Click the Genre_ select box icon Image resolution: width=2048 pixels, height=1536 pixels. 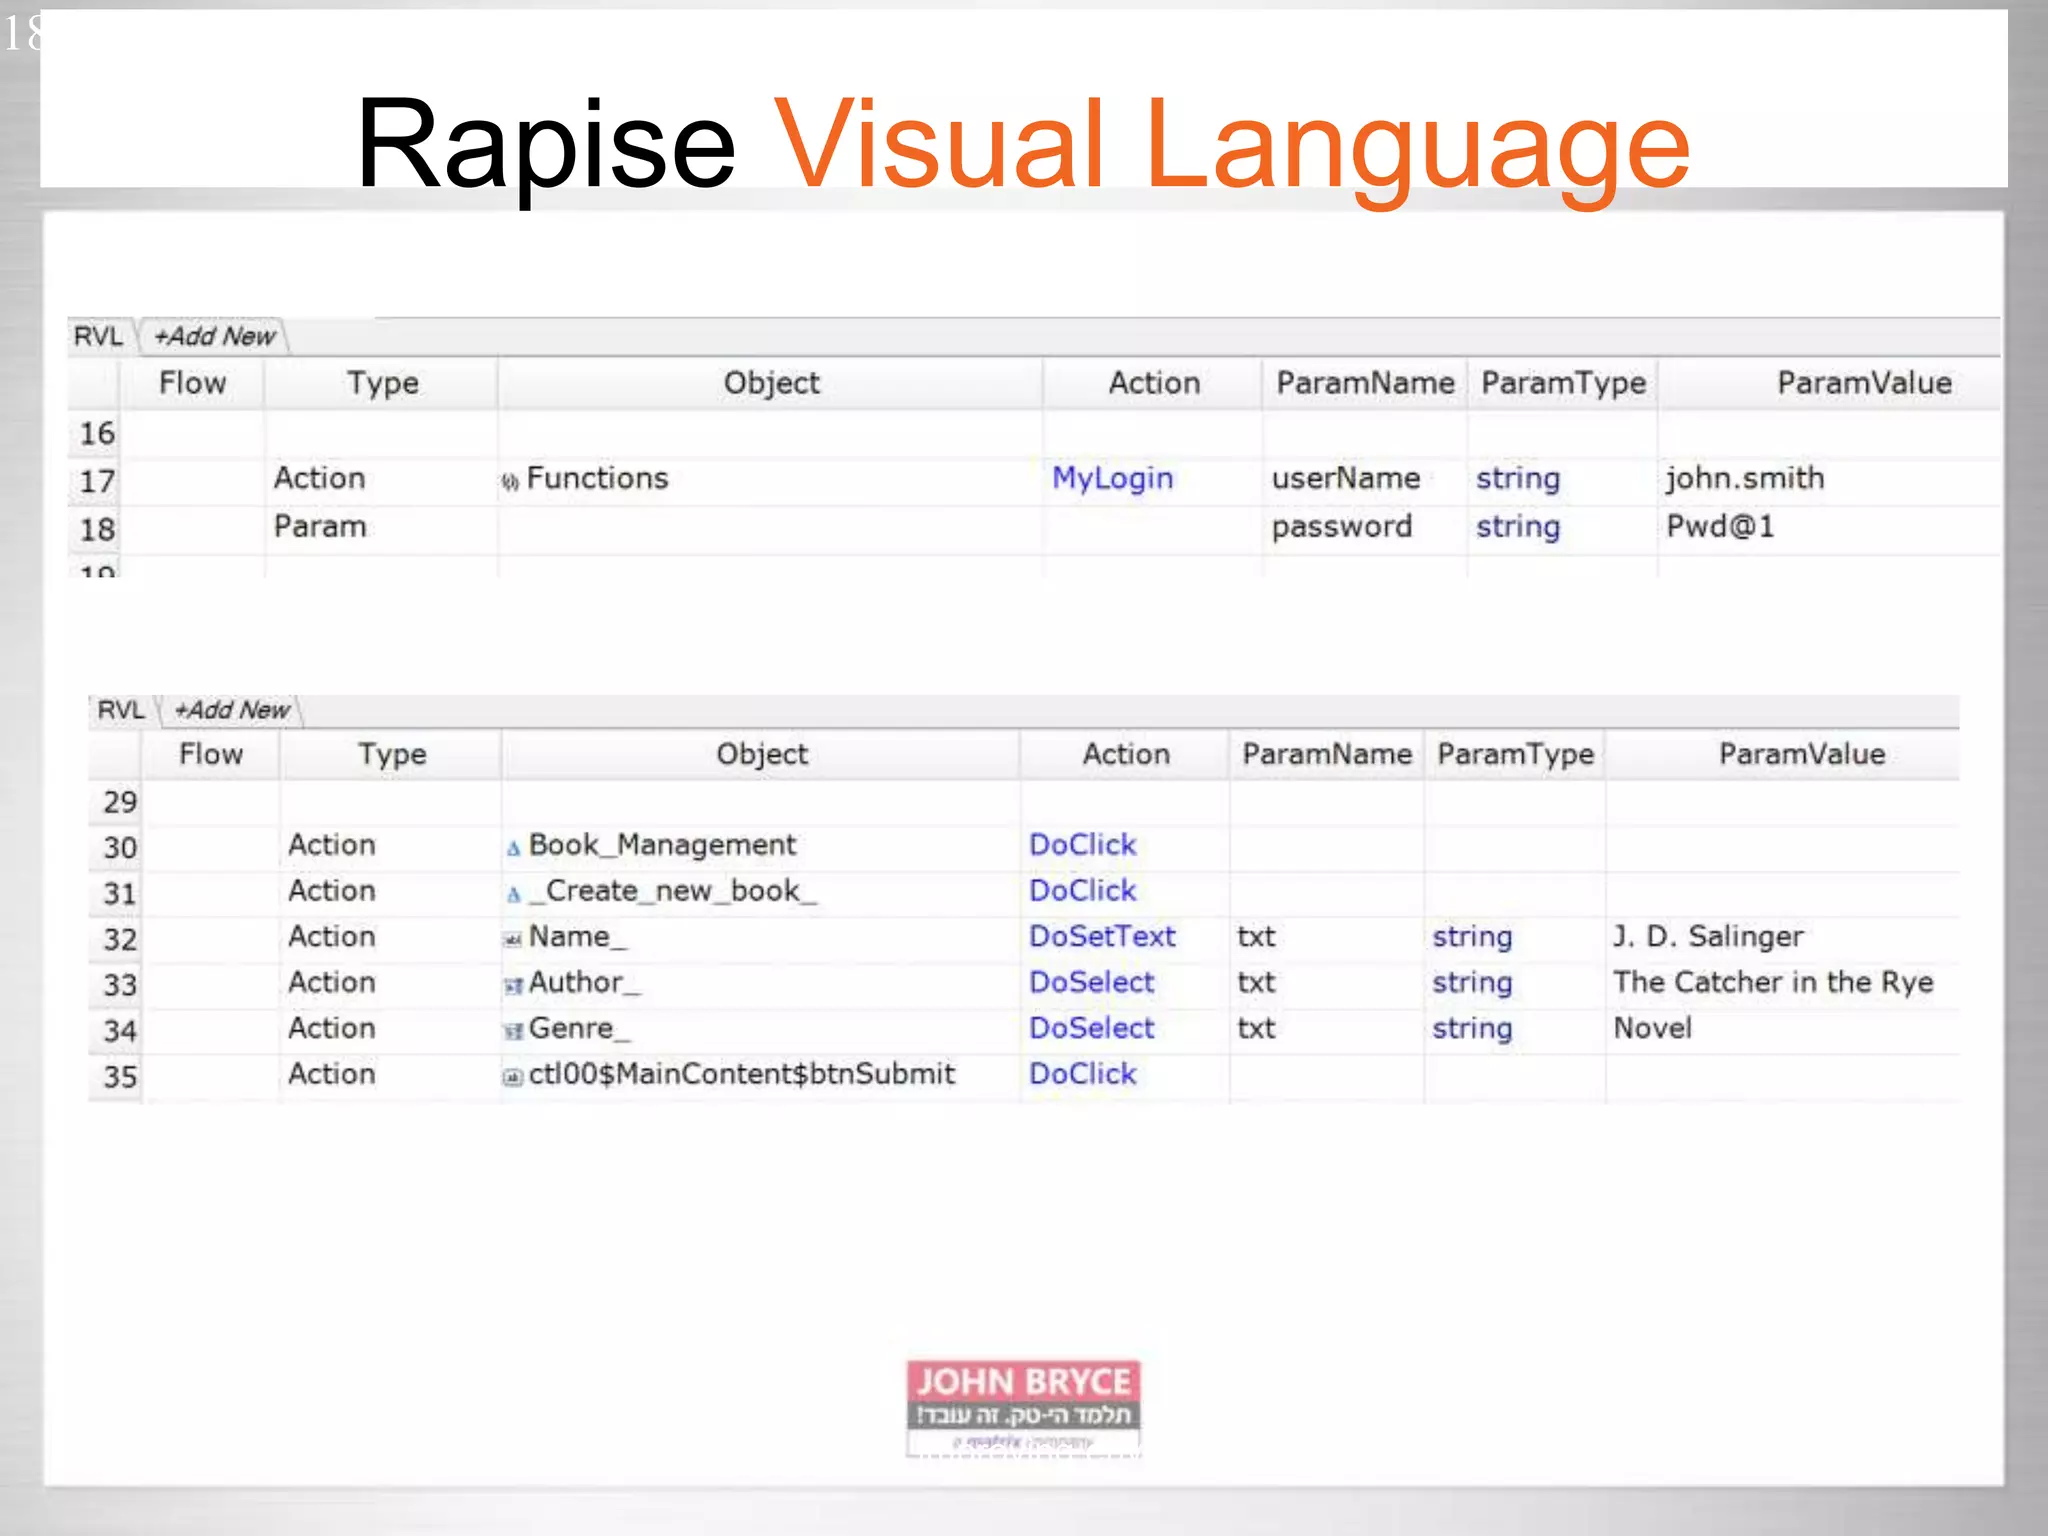pyautogui.click(x=513, y=1032)
